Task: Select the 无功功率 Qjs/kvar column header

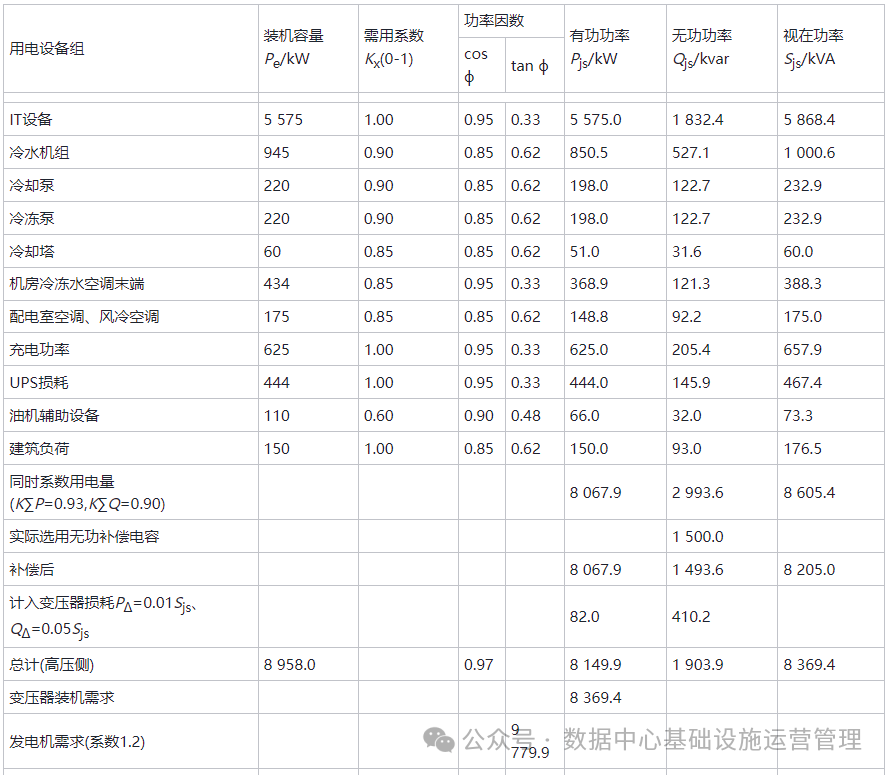Action: [x=701, y=47]
